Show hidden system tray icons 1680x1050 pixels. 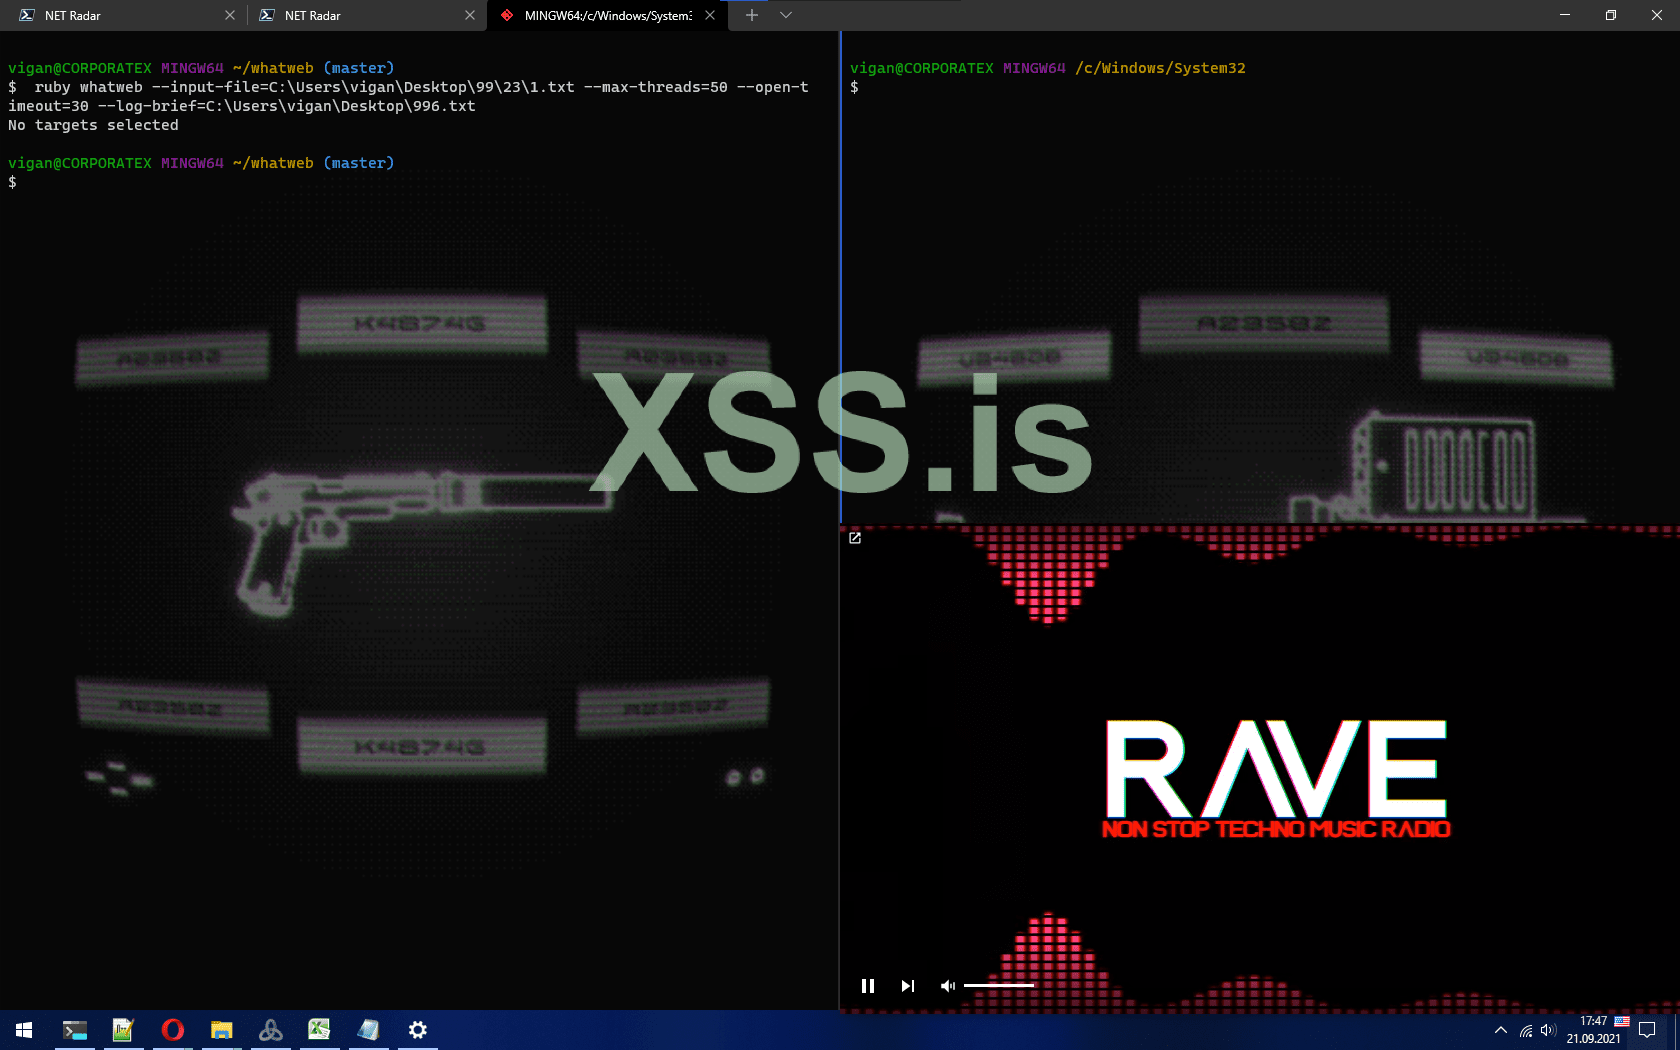[x=1501, y=1030]
